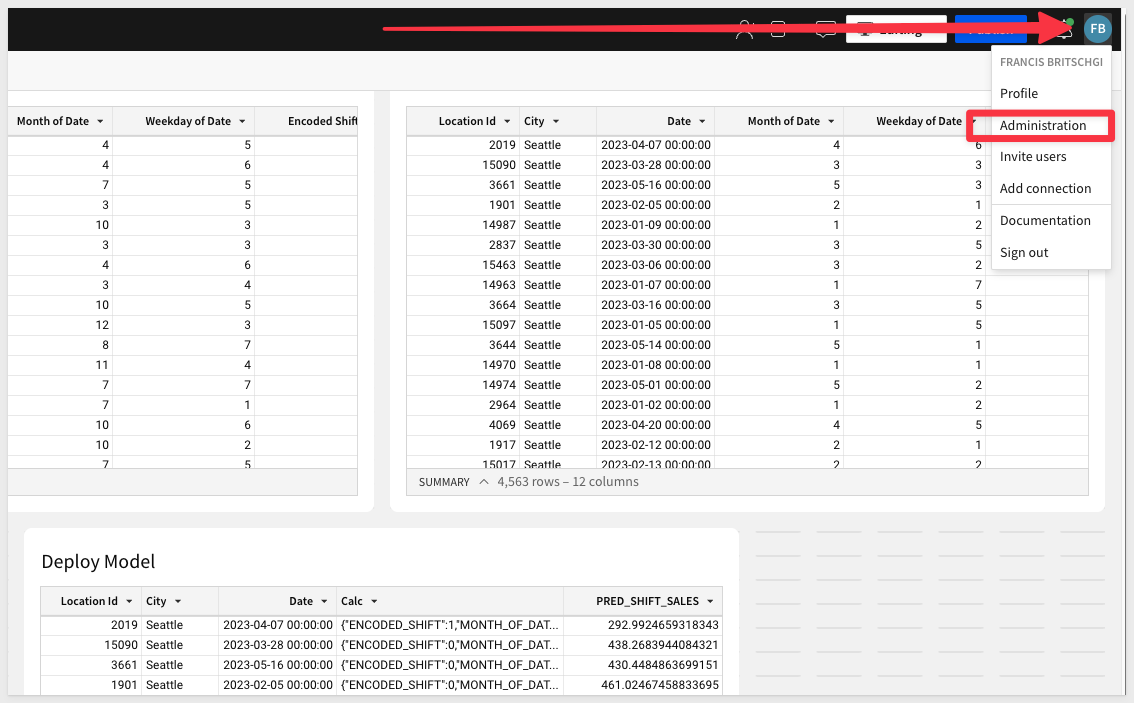The height and width of the screenshot is (703, 1134).
Task: Open the PRED_SHIFT_SALES column dropdown arrow
Action: pyautogui.click(x=710, y=601)
